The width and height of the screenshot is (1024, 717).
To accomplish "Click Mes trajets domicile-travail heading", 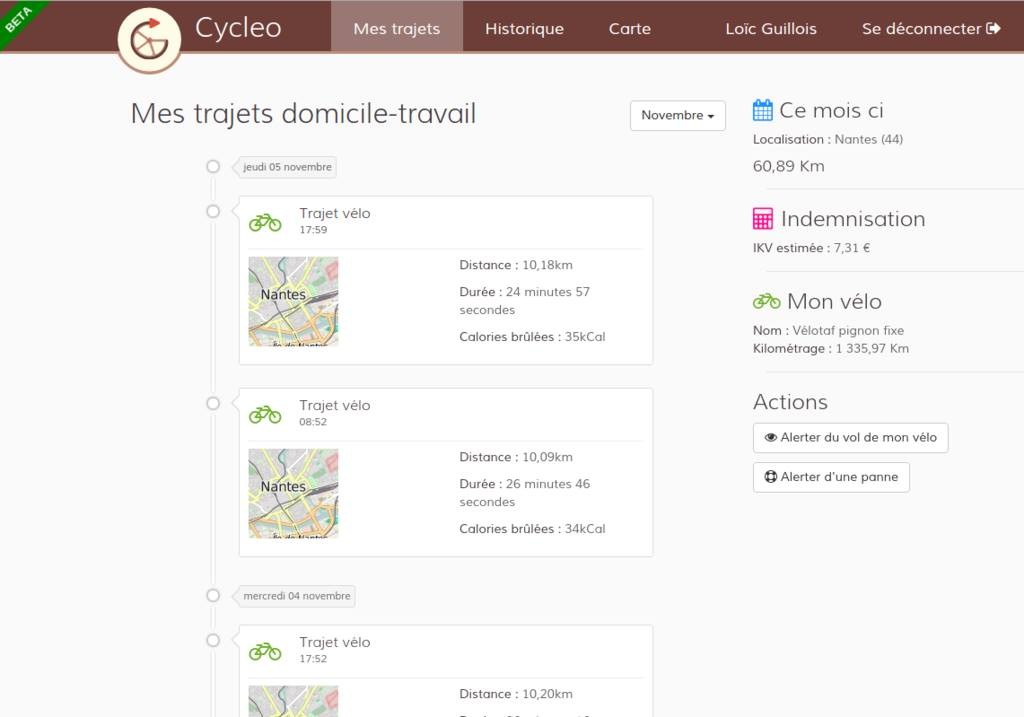I will point(303,114).
